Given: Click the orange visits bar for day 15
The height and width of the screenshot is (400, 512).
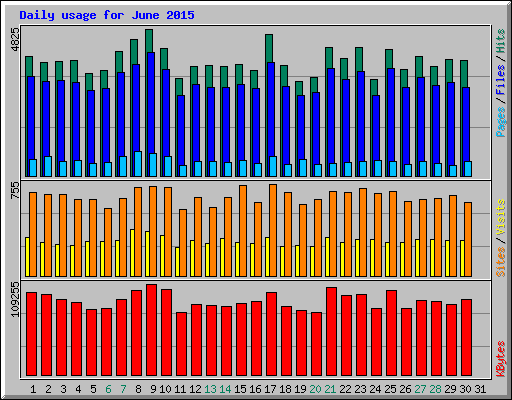Looking at the screenshot, I should click(243, 231).
